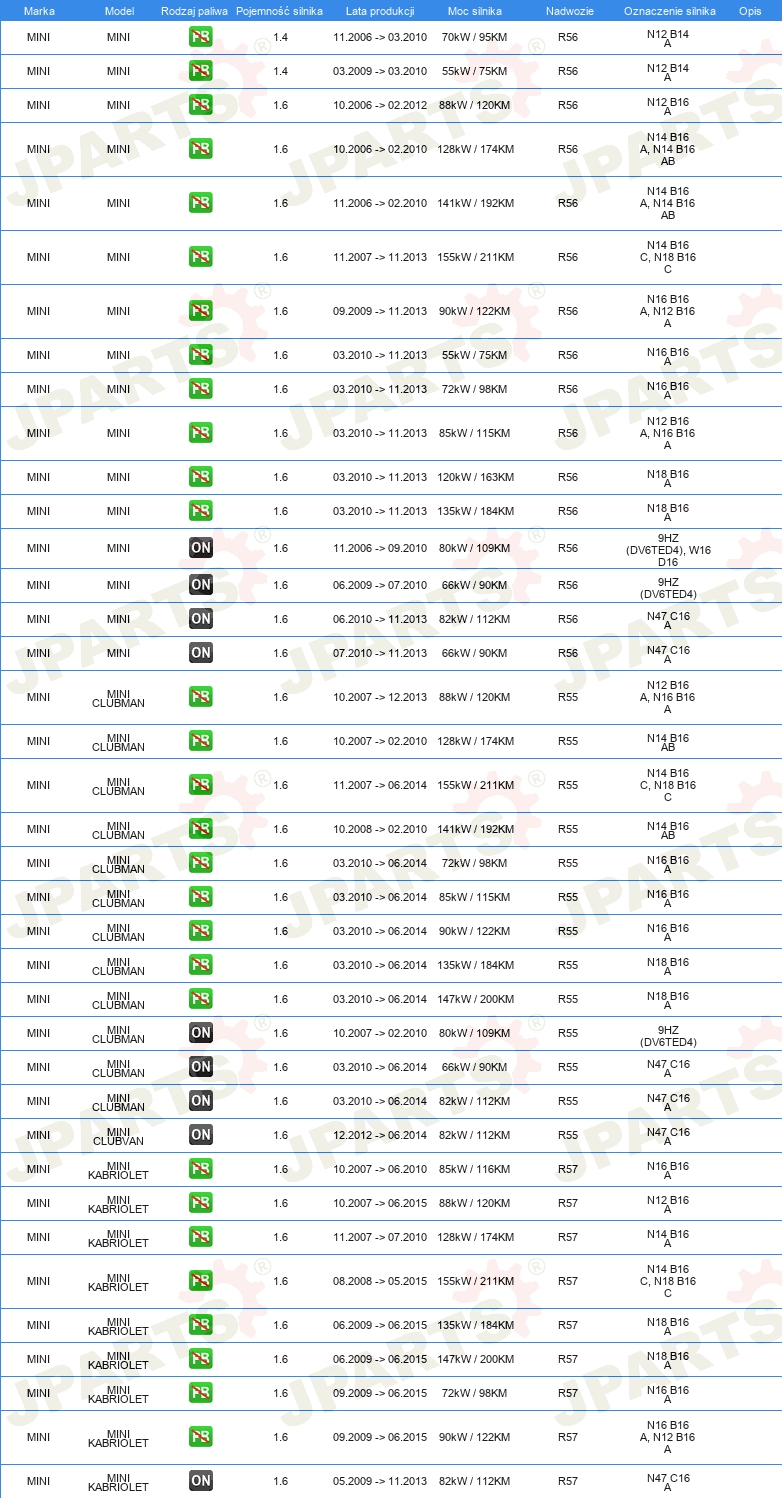
Task: Select the 10.2007 -> 06.2010 date cell
Action: (x=380, y=1169)
